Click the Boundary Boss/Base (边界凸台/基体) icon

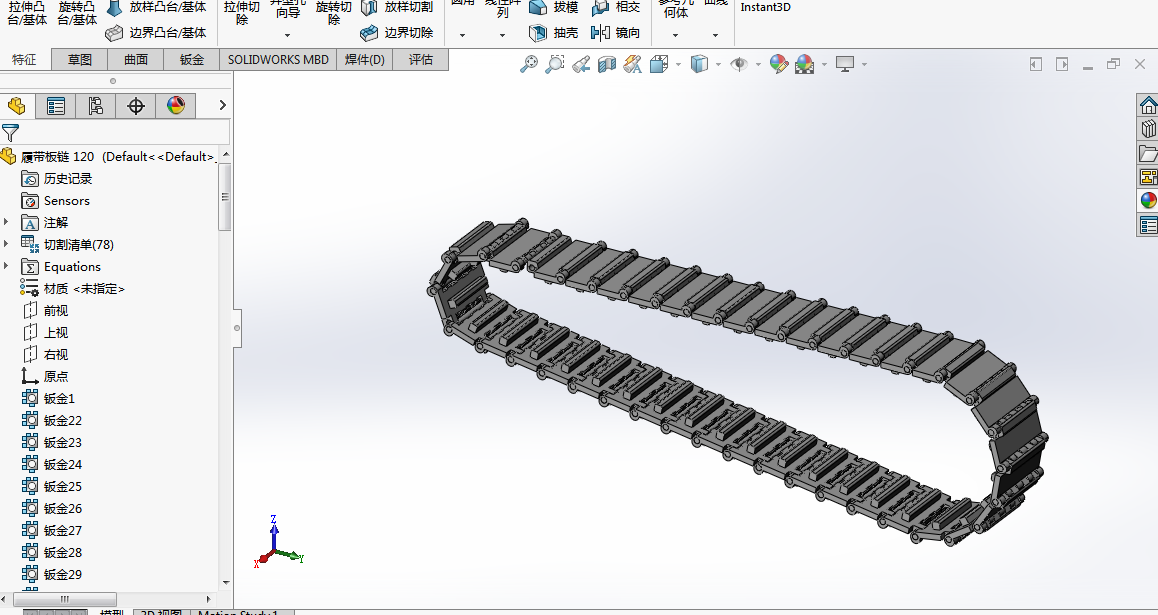[x=114, y=32]
